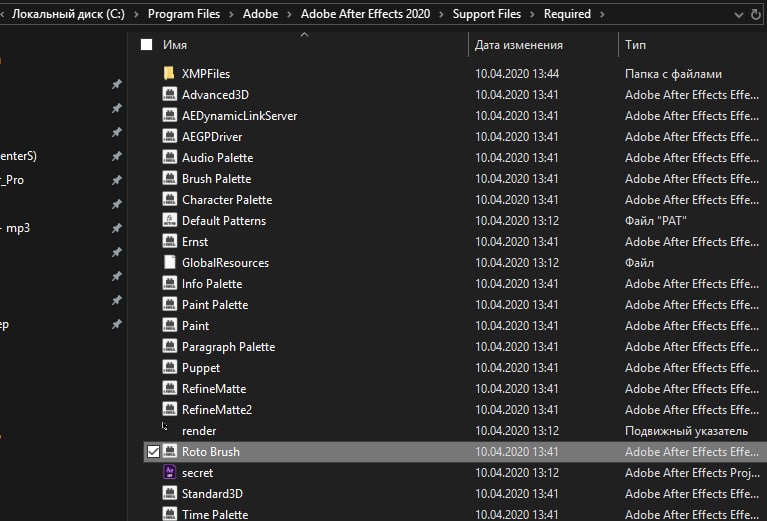The height and width of the screenshot is (521, 767).
Task: Expand chevron after Adobe breadcrumb
Action: [x=290, y=14]
